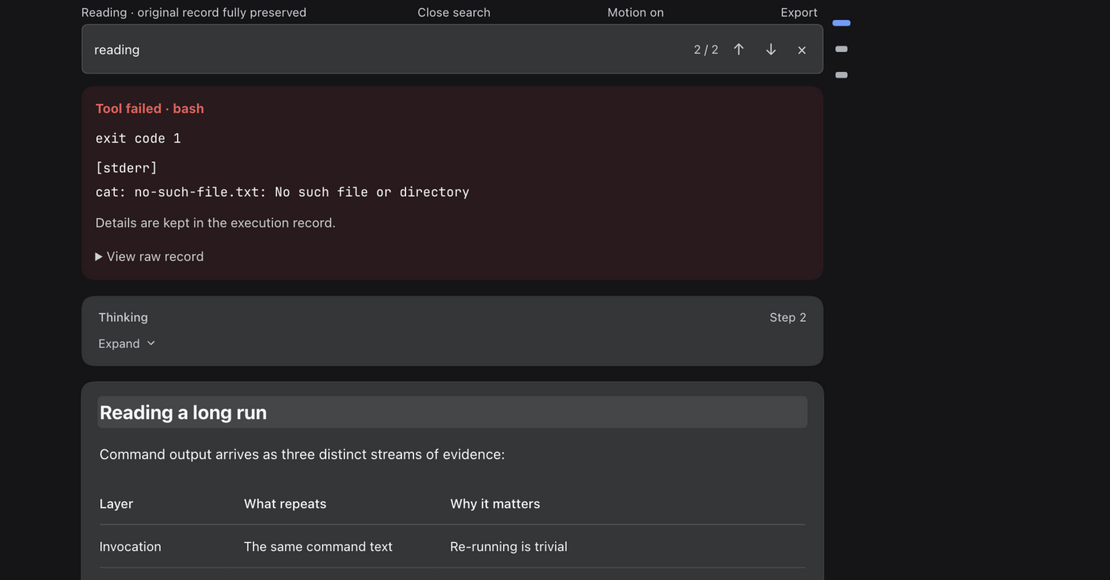Click the 'What repeats' column header

click(285, 504)
